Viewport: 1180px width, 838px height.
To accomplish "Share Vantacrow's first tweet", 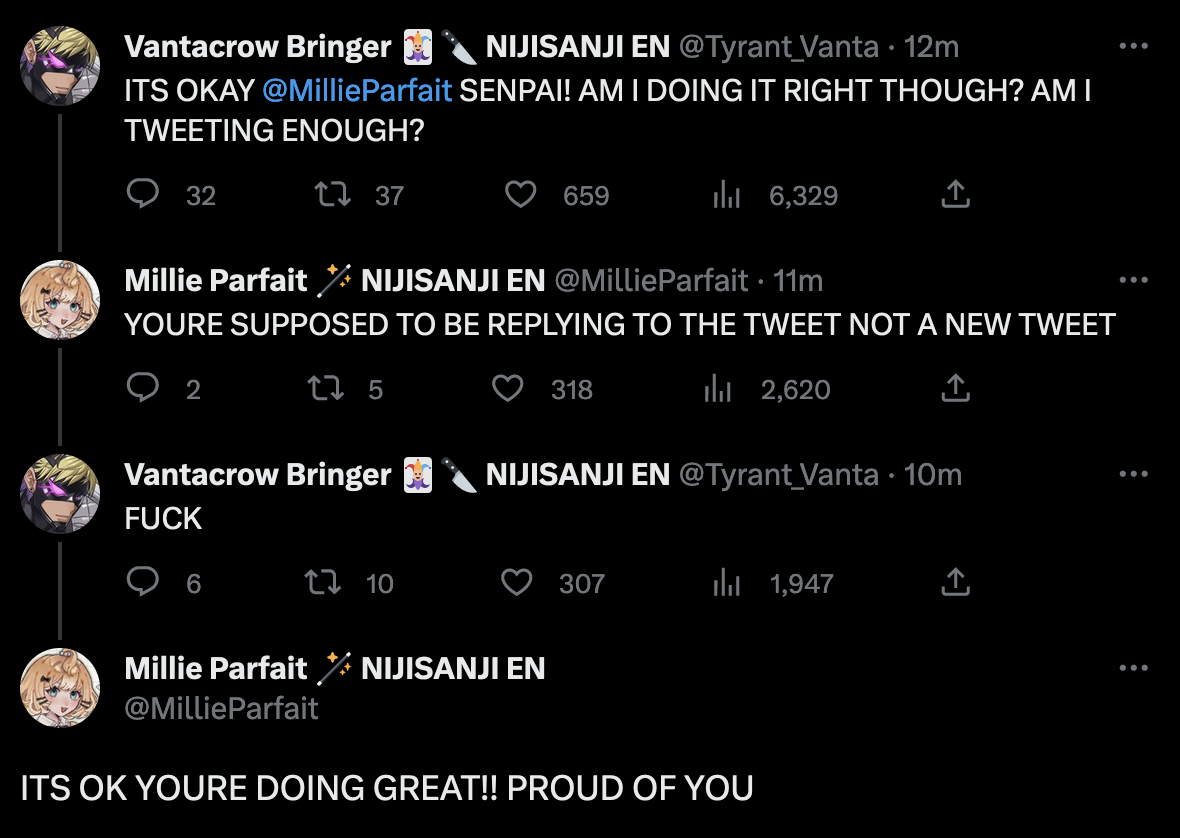I will point(955,194).
